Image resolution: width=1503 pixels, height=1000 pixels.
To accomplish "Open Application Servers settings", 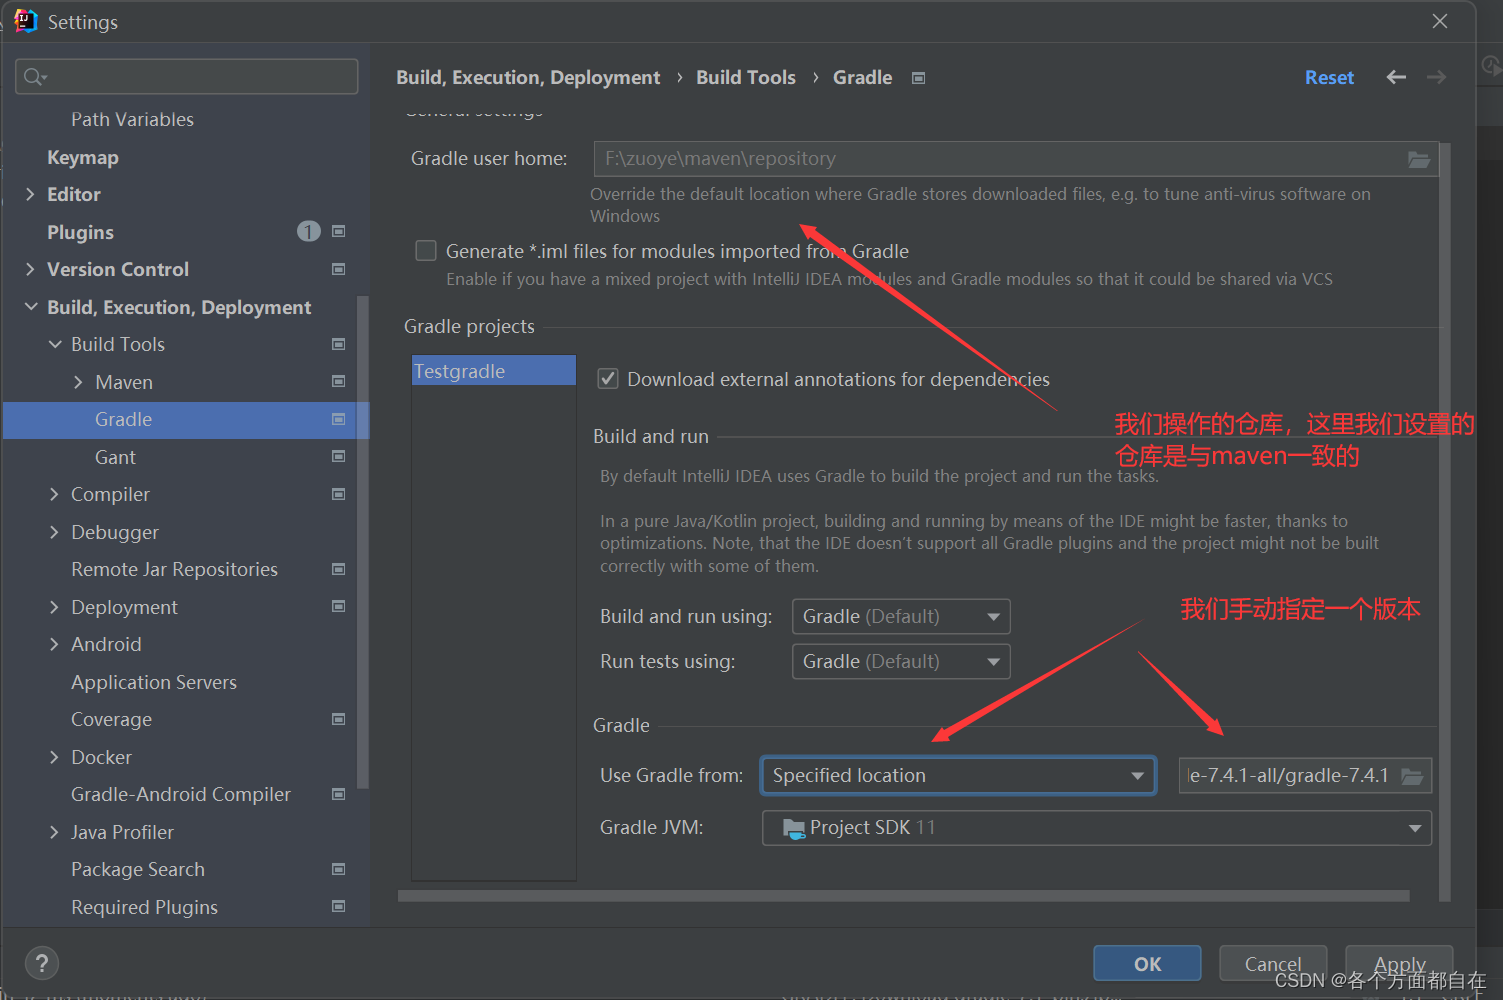I will [154, 682].
